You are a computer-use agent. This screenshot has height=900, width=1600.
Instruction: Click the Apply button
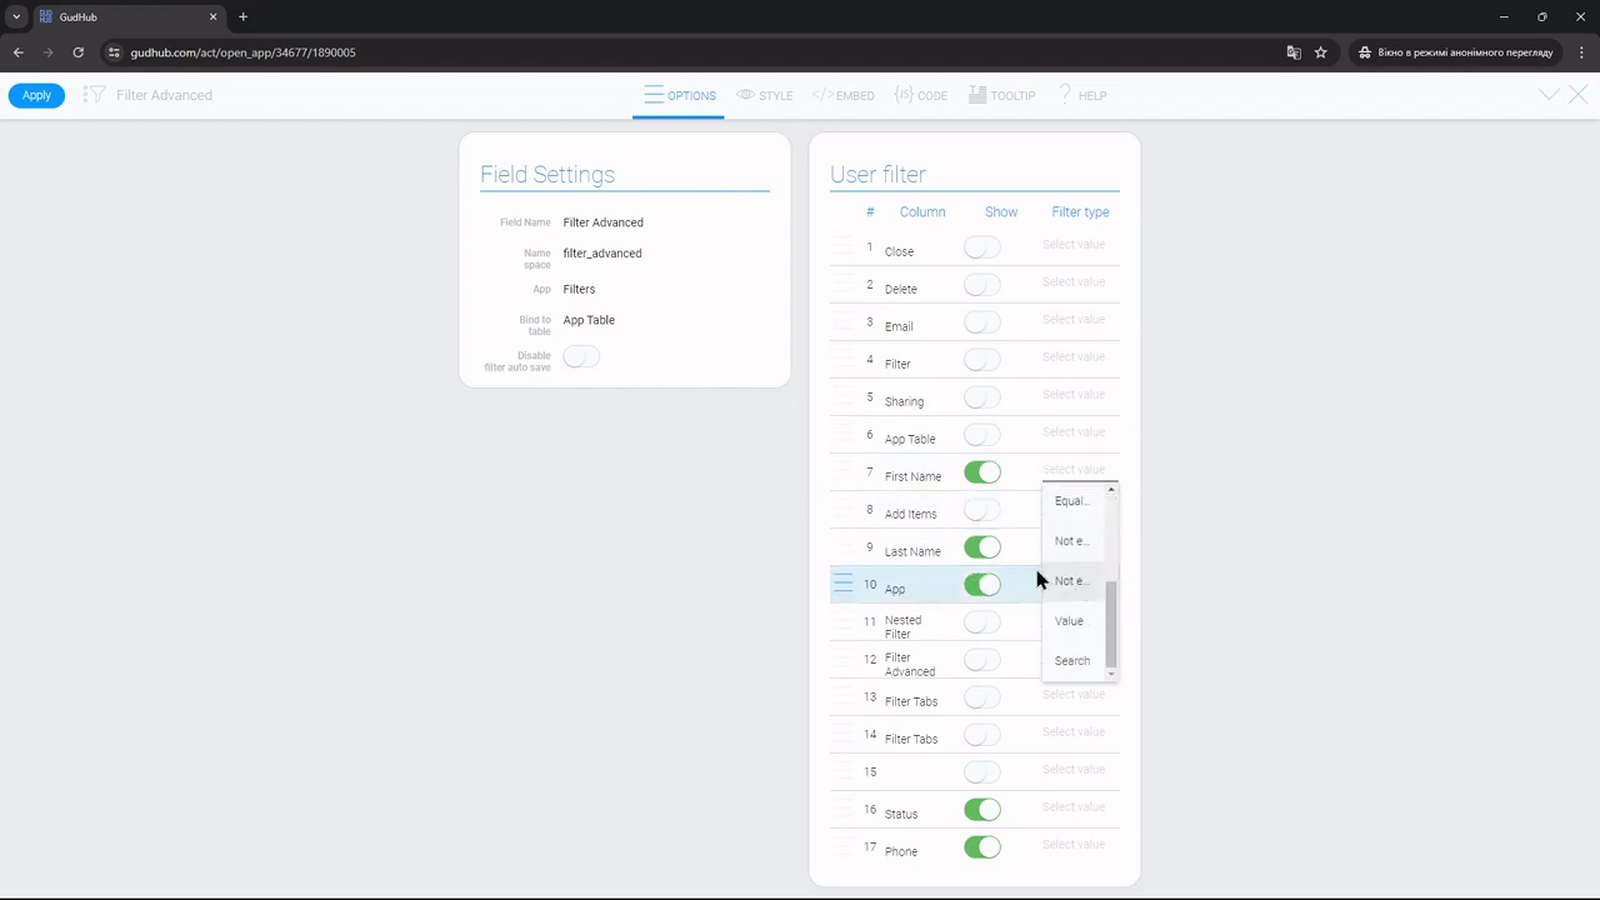pos(37,95)
